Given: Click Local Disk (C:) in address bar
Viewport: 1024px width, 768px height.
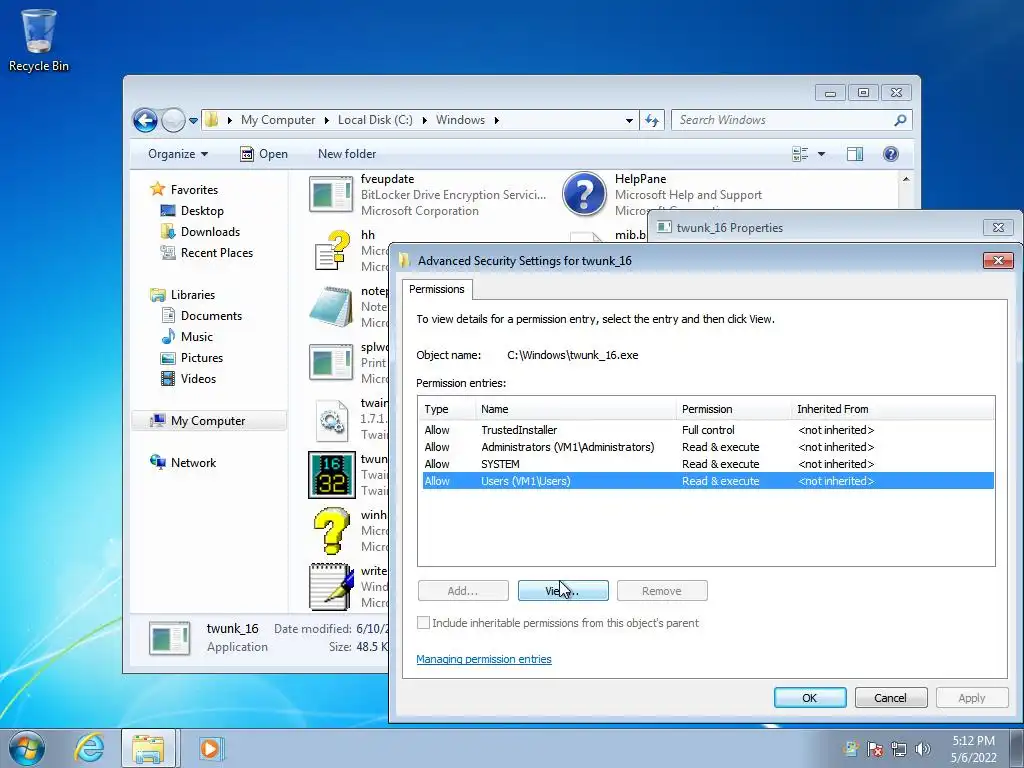Looking at the screenshot, I should [375, 120].
